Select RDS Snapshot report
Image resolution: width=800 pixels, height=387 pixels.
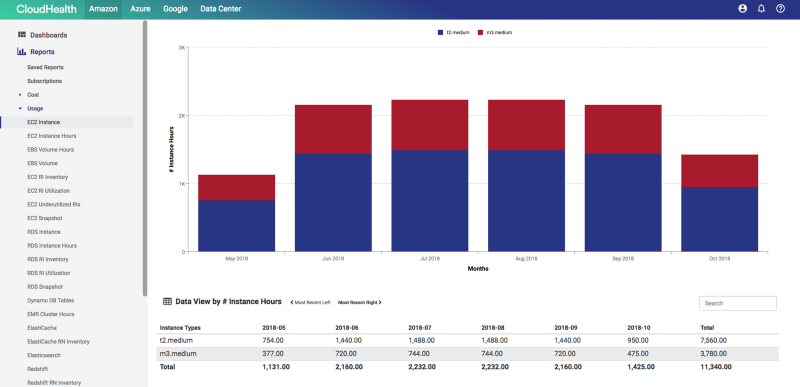45,287
